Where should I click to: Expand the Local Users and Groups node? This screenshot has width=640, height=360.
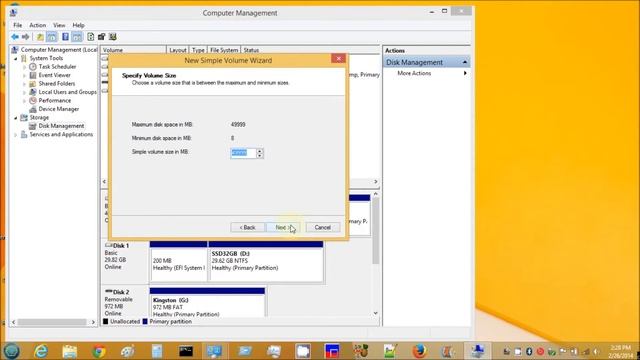24,92
